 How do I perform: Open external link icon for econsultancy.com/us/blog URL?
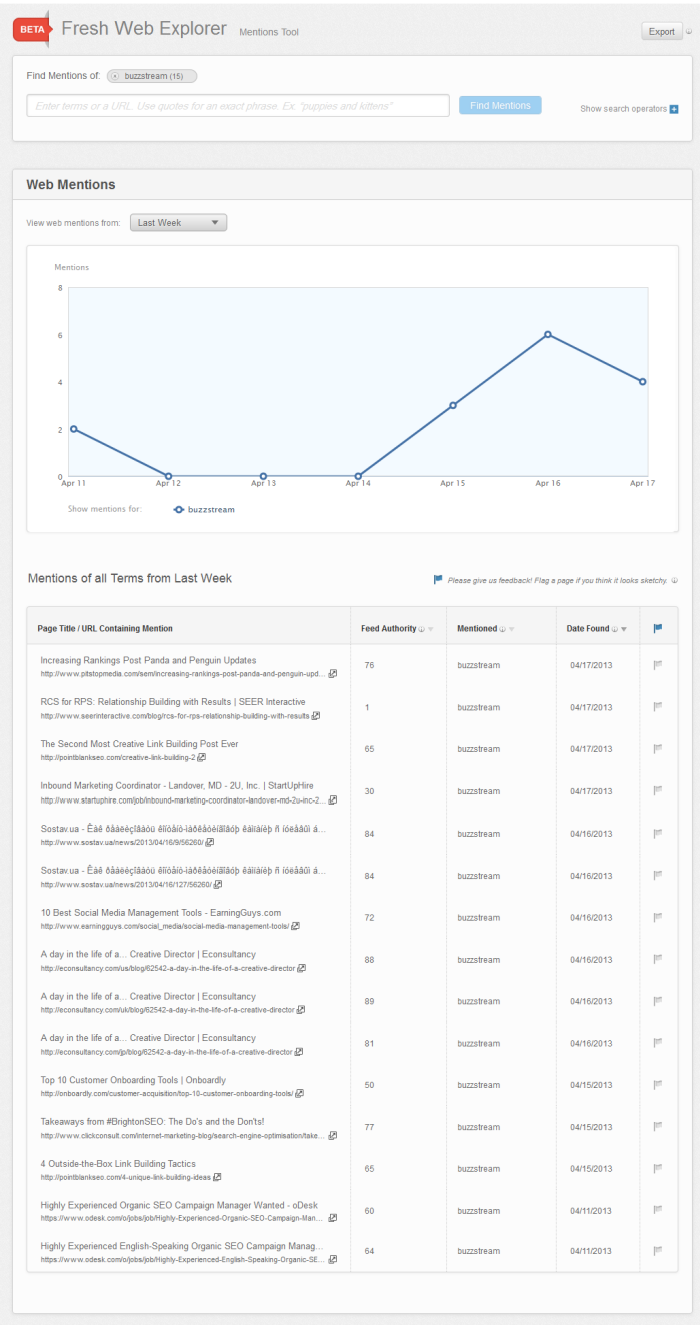tap(301, 968)
